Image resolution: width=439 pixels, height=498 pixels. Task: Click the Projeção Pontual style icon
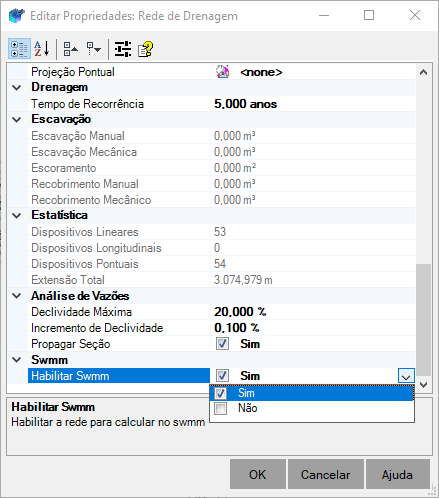pyautogui.click(x=222, y=72)
